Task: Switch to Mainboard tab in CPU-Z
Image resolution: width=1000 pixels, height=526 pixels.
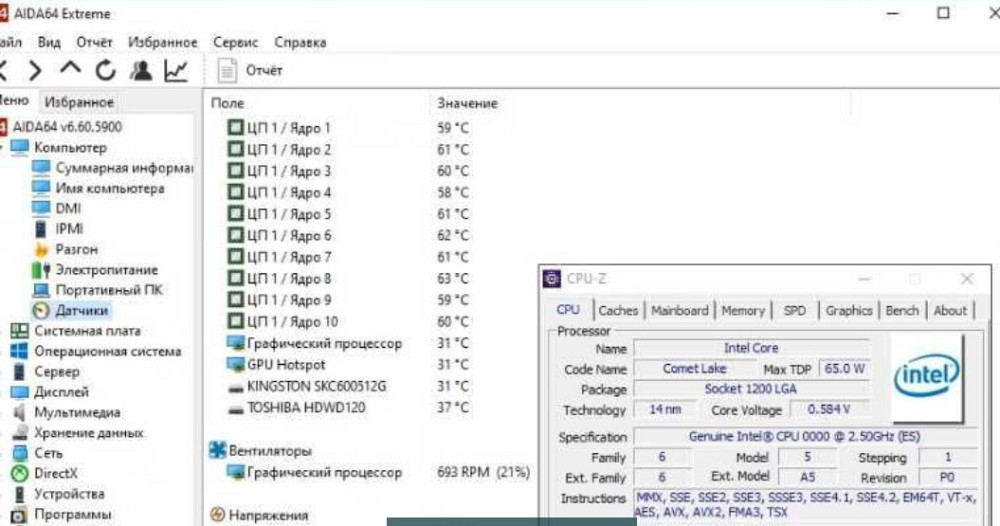Action: coord(679,310)
